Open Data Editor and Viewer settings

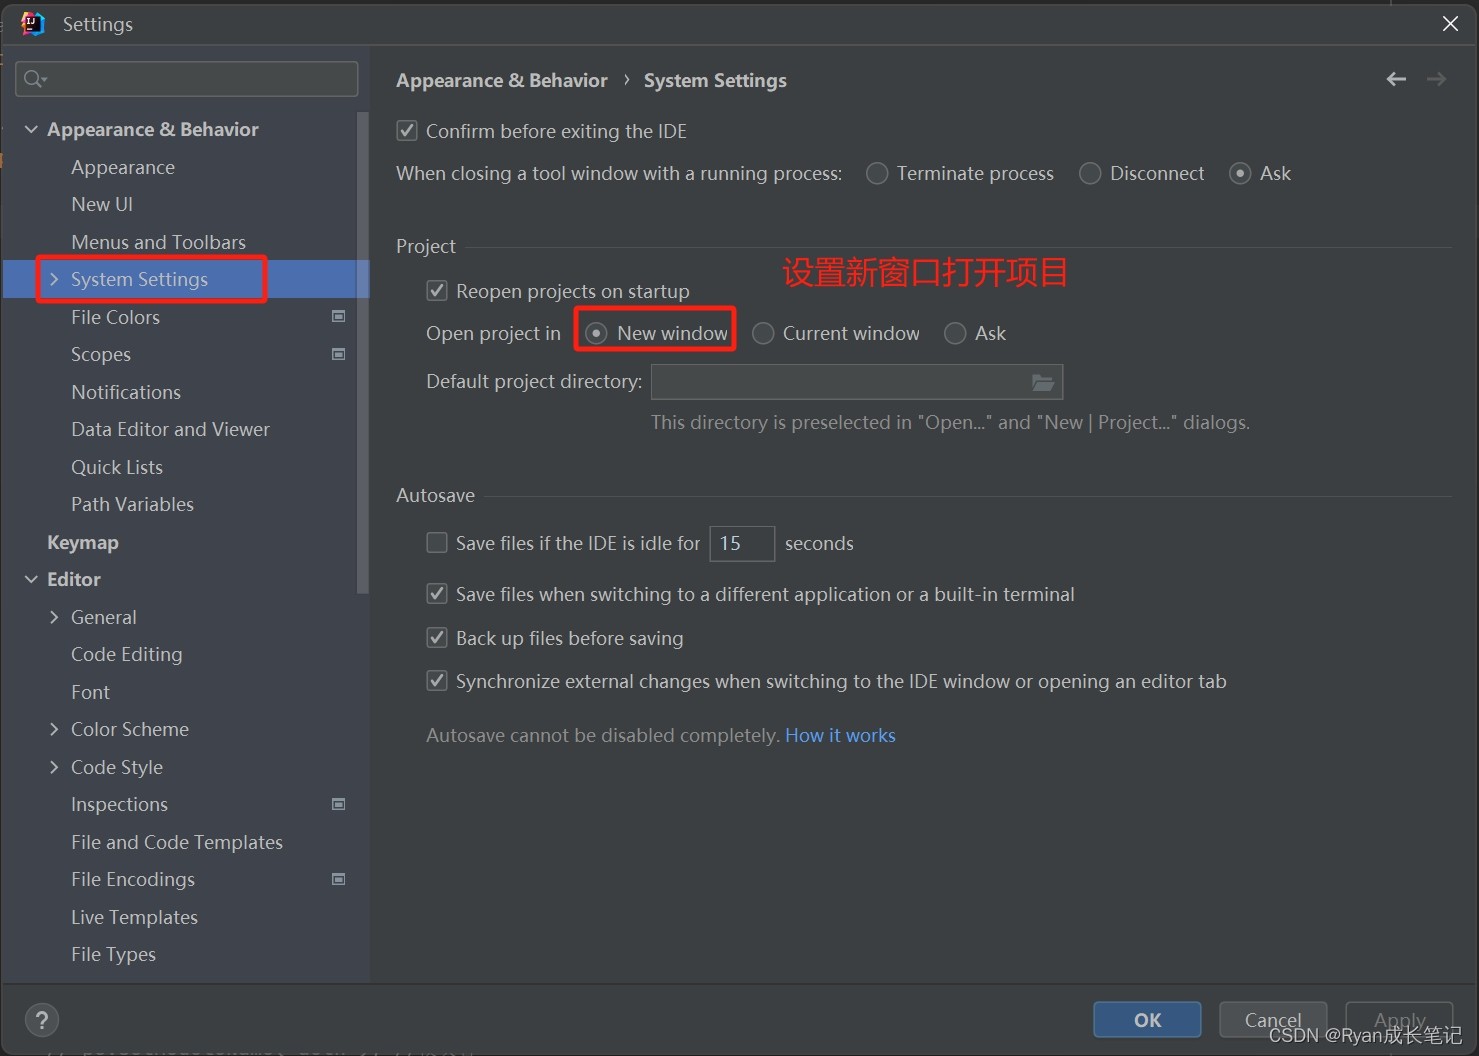click(170, 429)
